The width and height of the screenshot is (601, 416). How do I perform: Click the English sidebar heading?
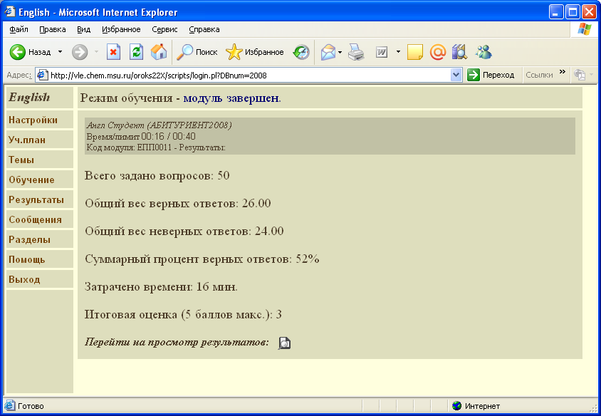[29, 97]
